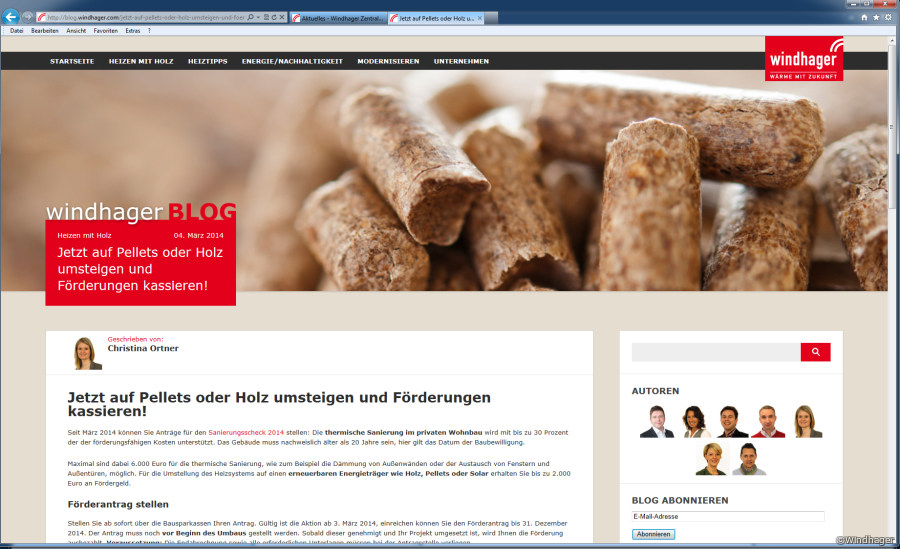Open the Favoriten menu in menu bar
The height and width of the screenshot is (549, 900).
(x=105, y=31)
